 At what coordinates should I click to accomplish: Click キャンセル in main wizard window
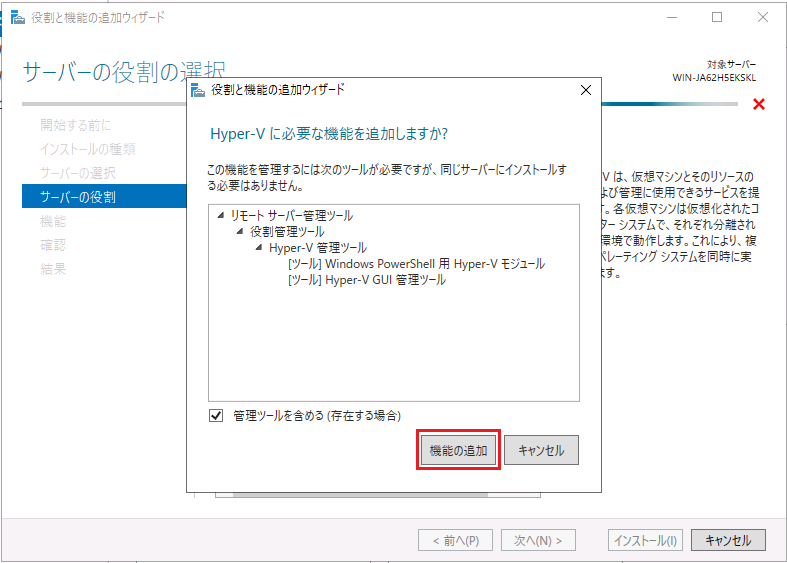(728, 540)
